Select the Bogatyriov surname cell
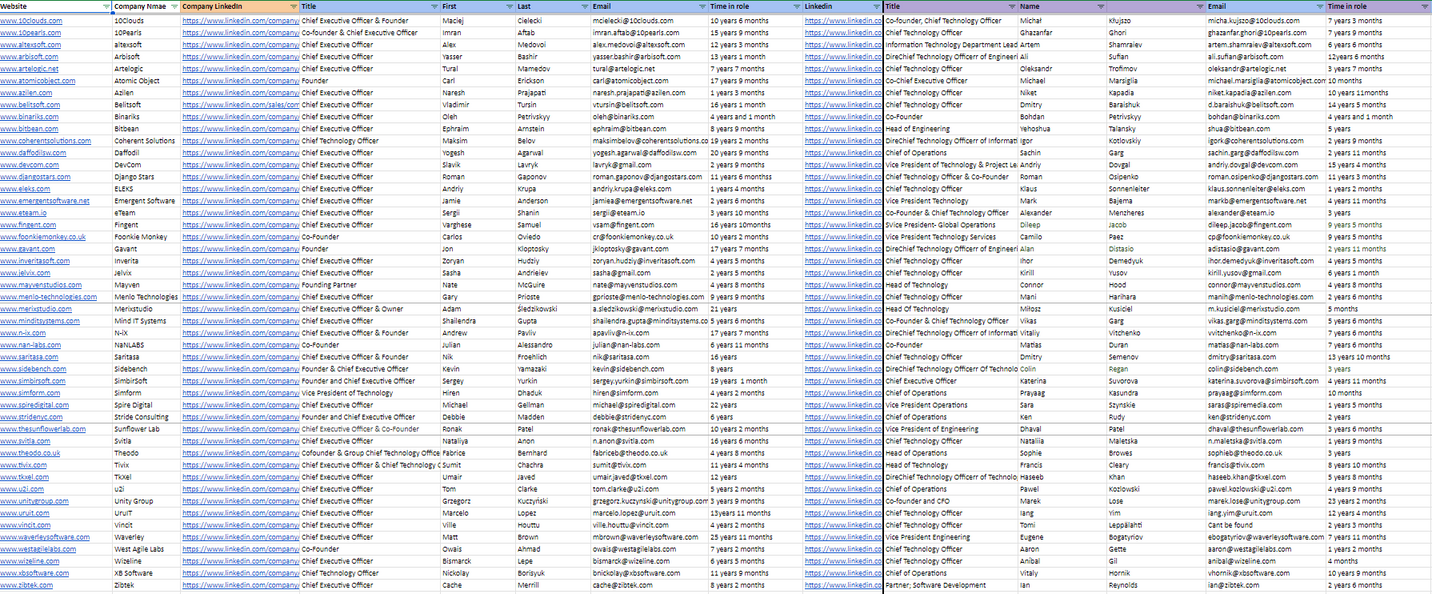This screenshot has height=594, width=1432. coord(1155,537)
